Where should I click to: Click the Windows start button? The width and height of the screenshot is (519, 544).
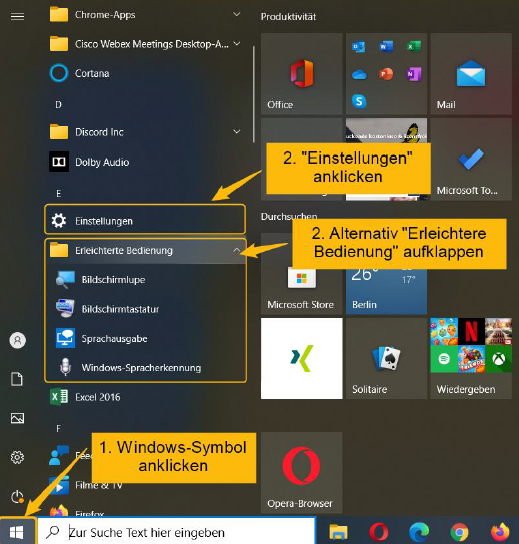point(17,531)
